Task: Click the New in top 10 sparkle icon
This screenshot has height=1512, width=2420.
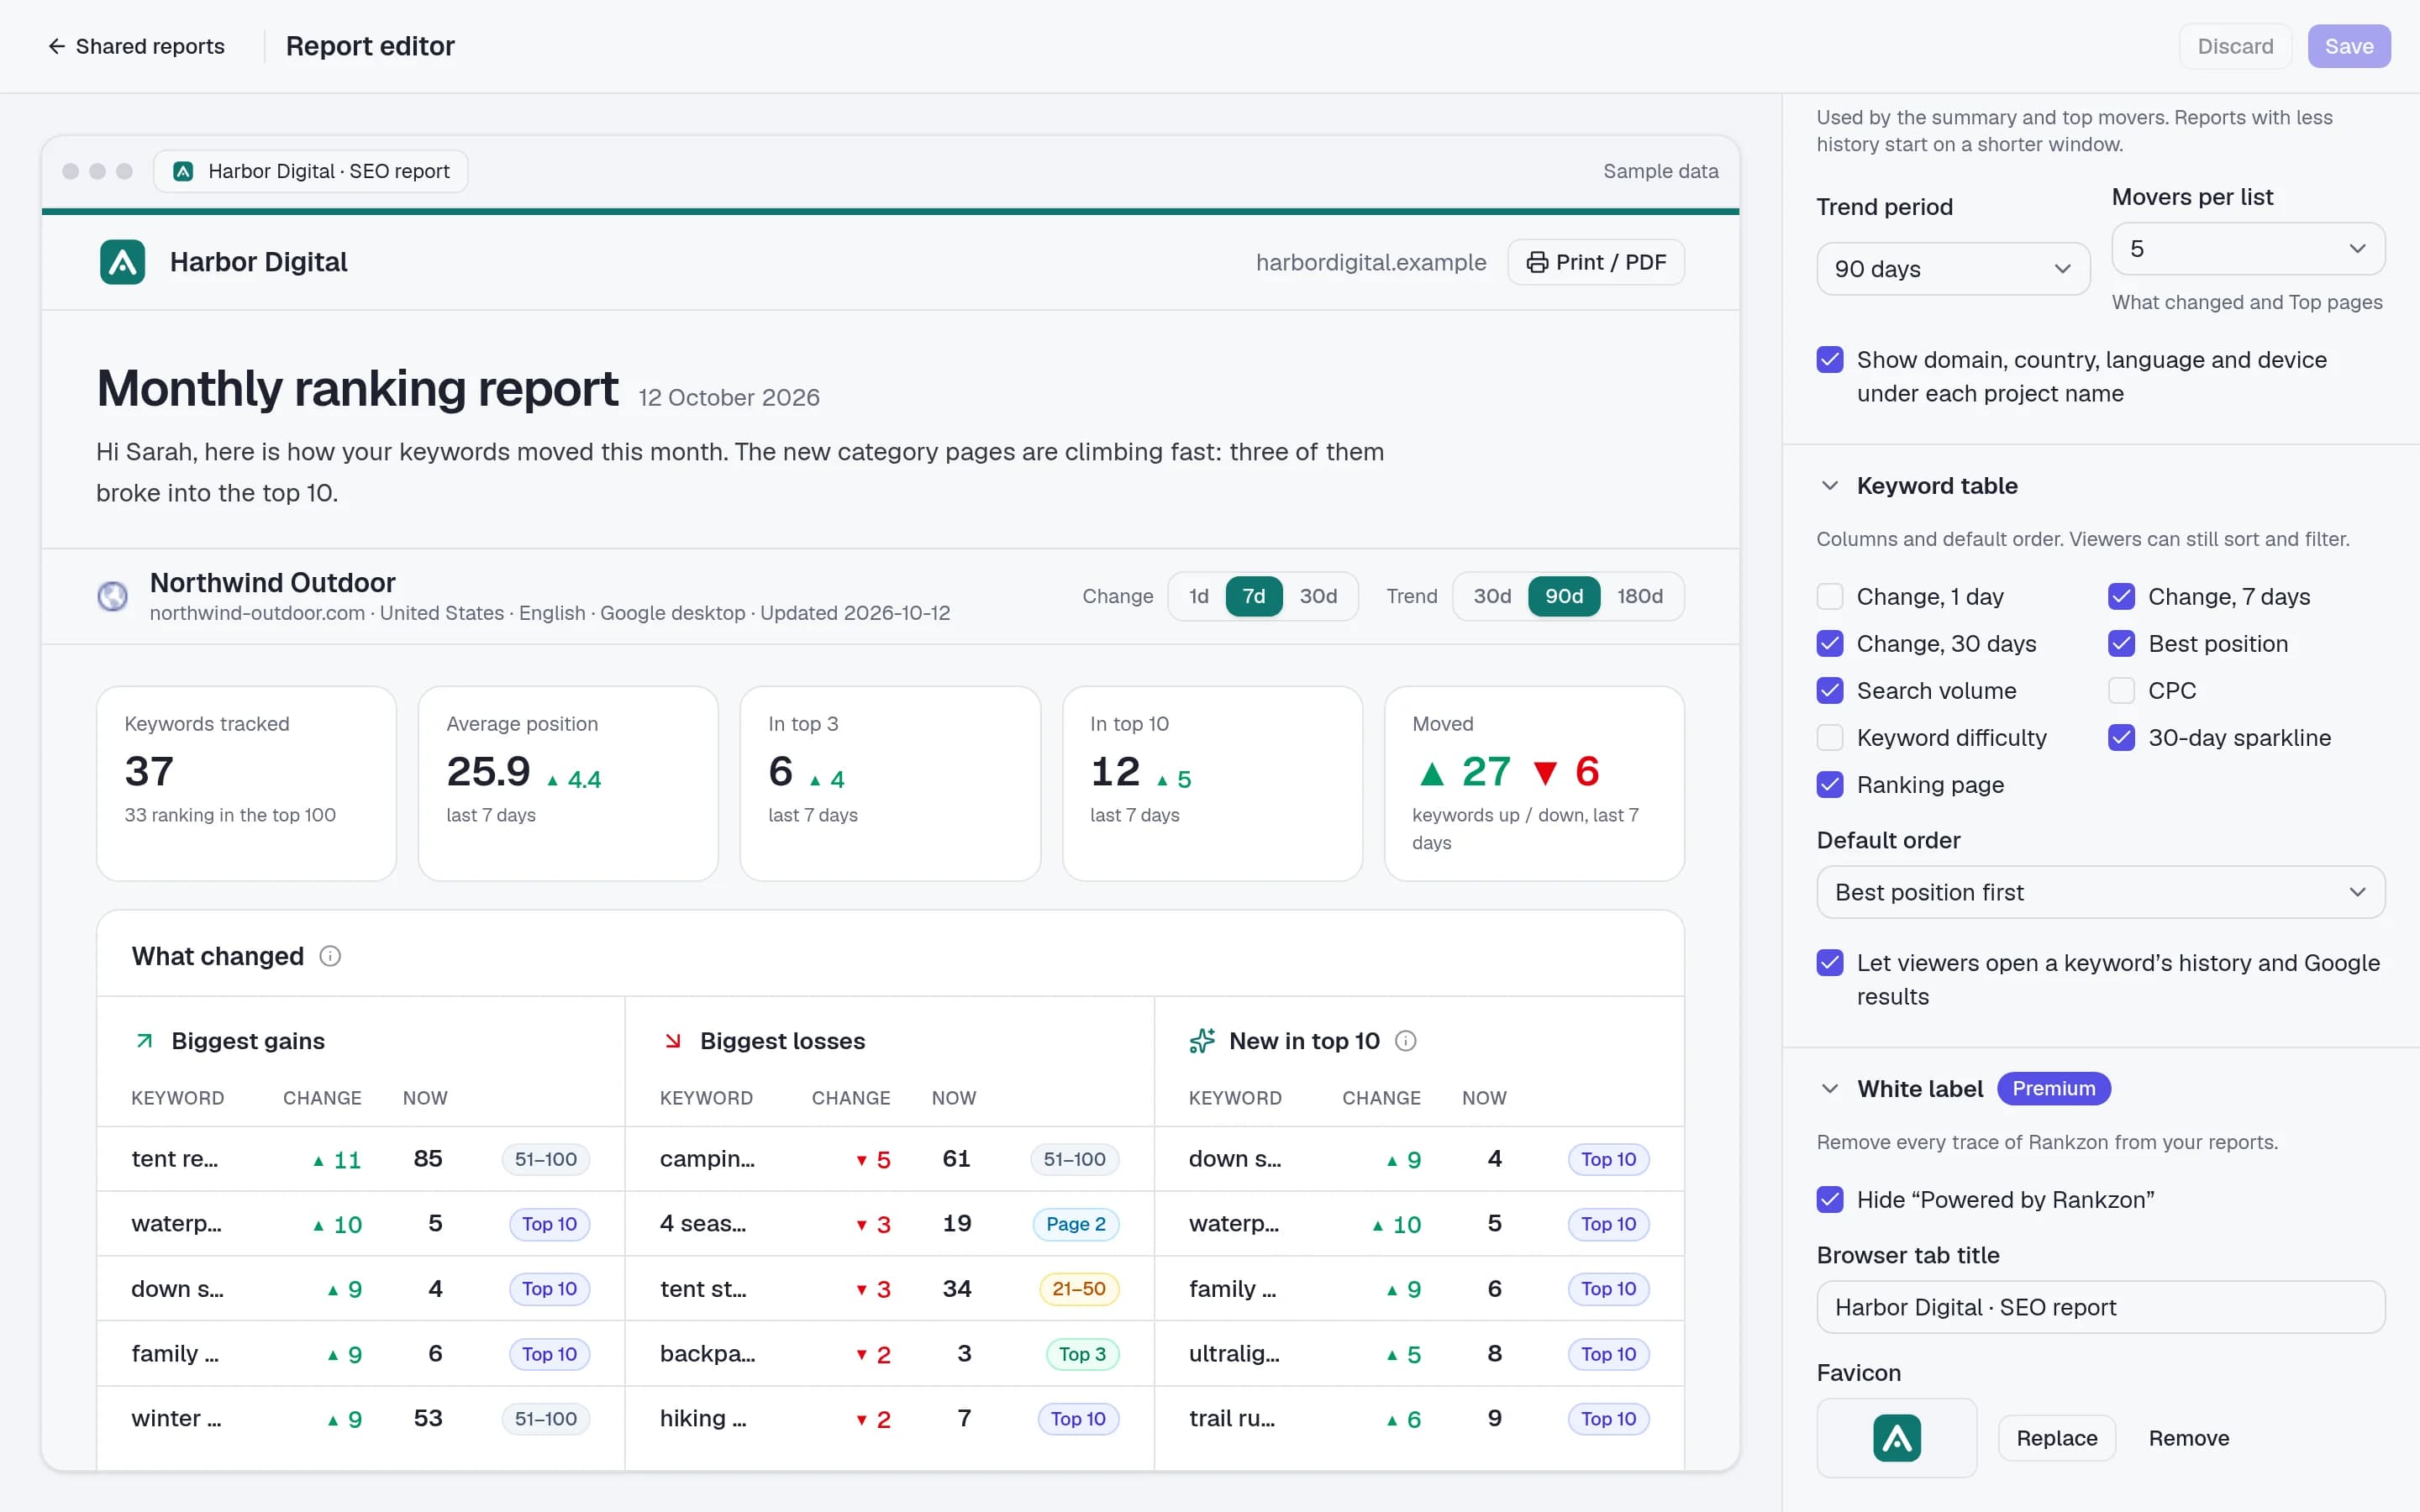Action: tap(1202, 1041)
